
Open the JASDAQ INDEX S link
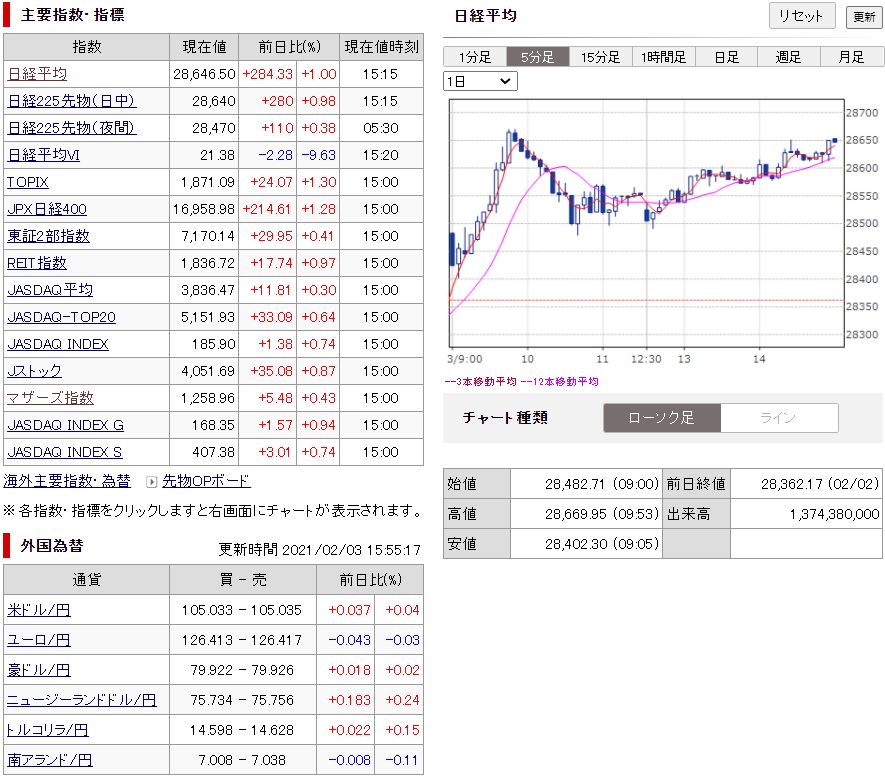[x=65, y=453]
